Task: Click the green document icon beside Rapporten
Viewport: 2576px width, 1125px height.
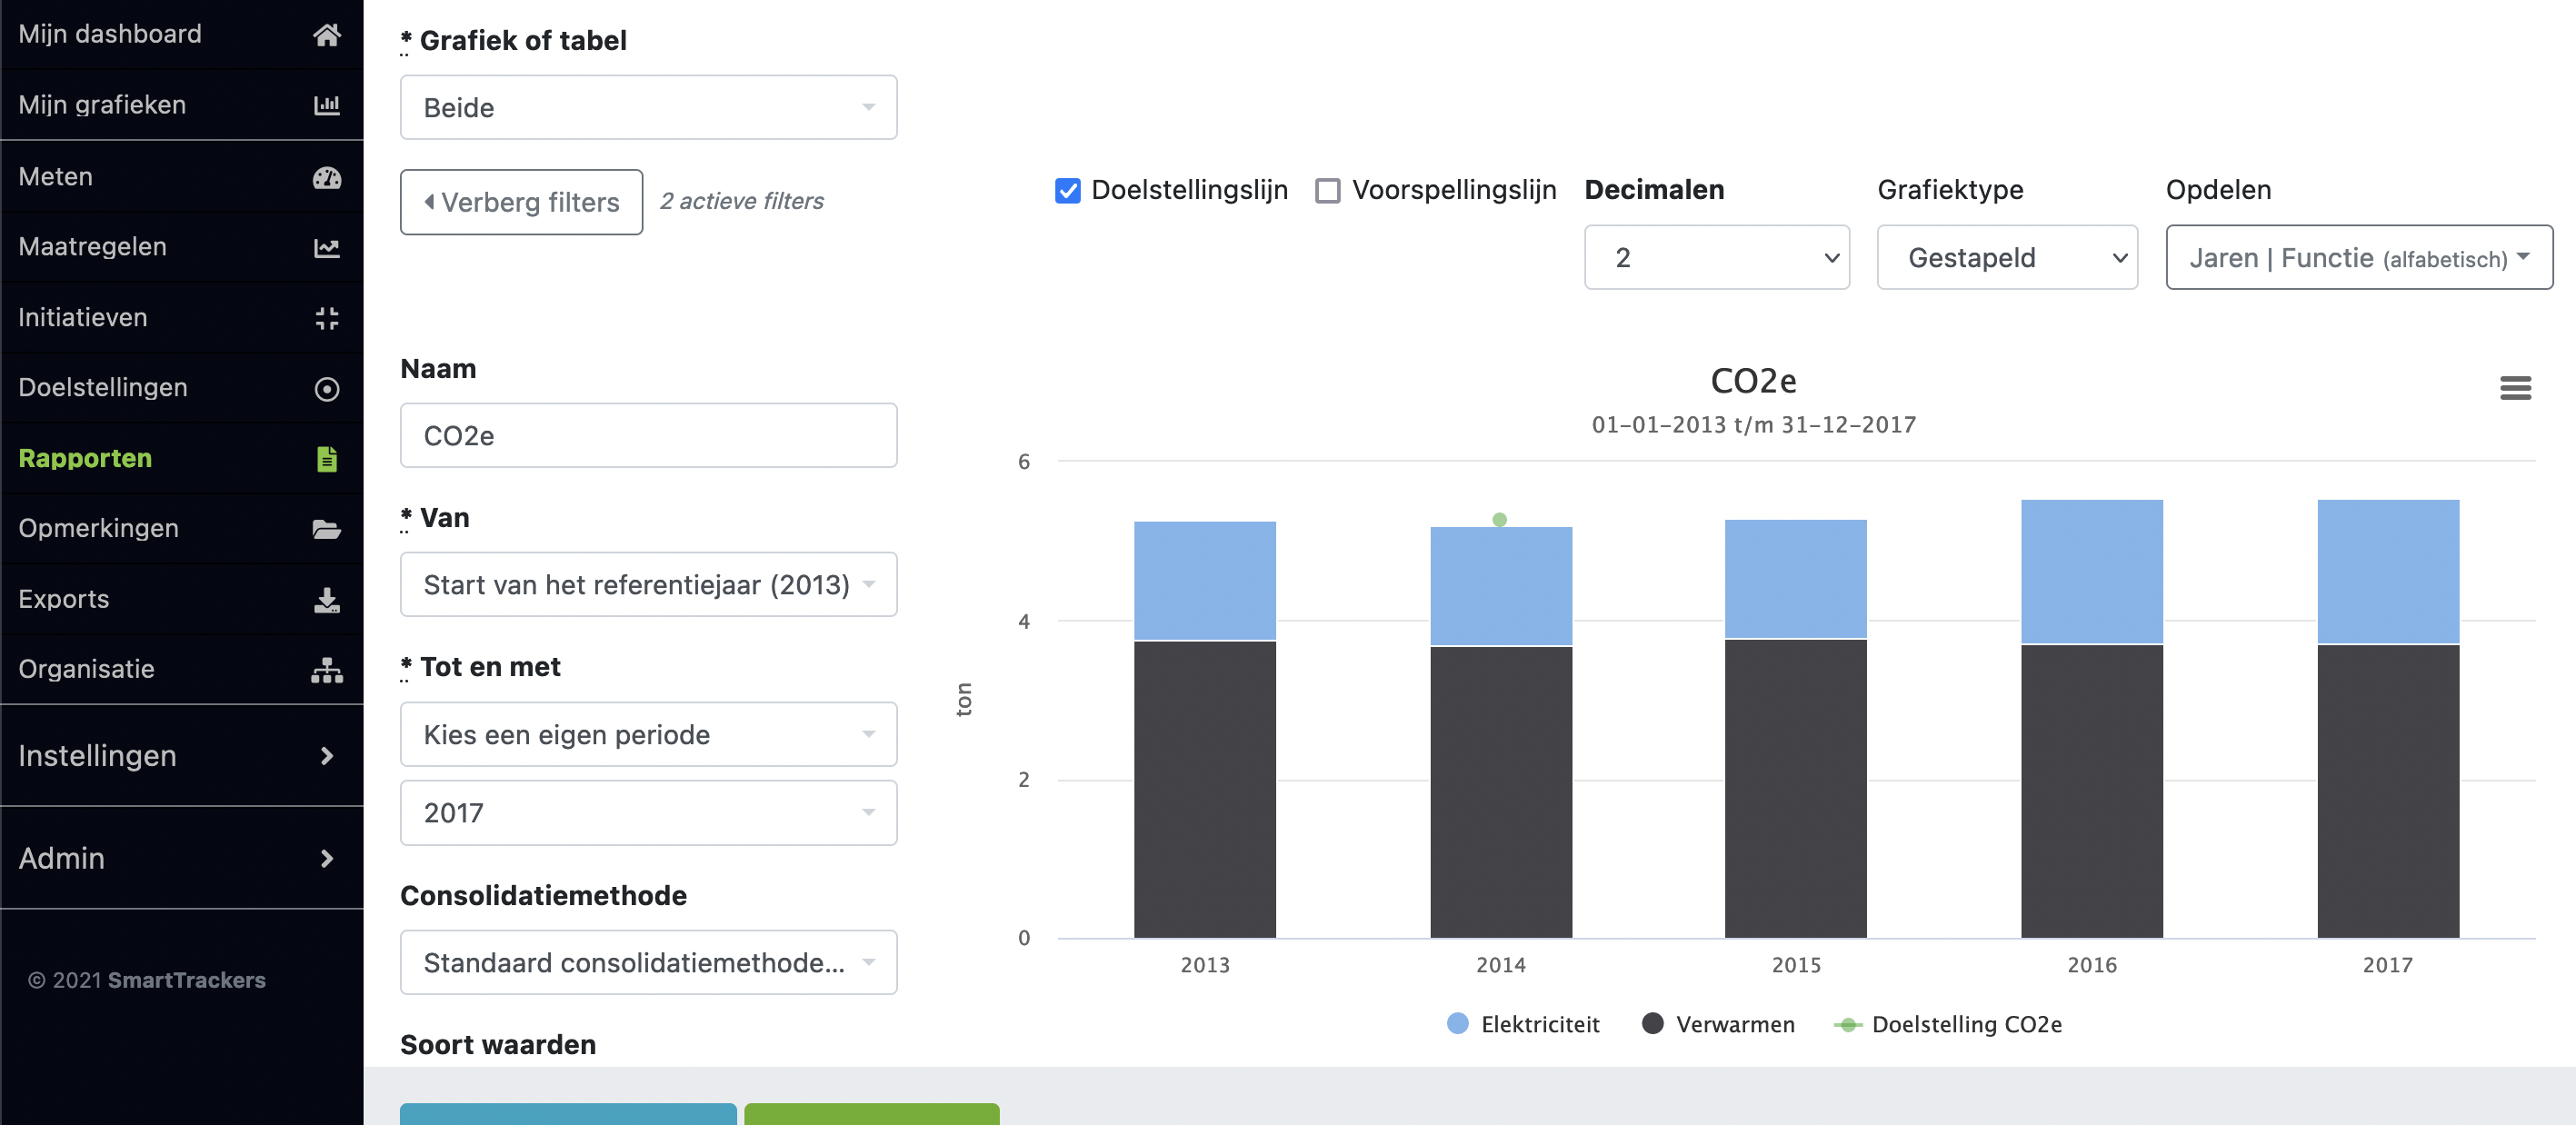Action: tap(326, 459)
